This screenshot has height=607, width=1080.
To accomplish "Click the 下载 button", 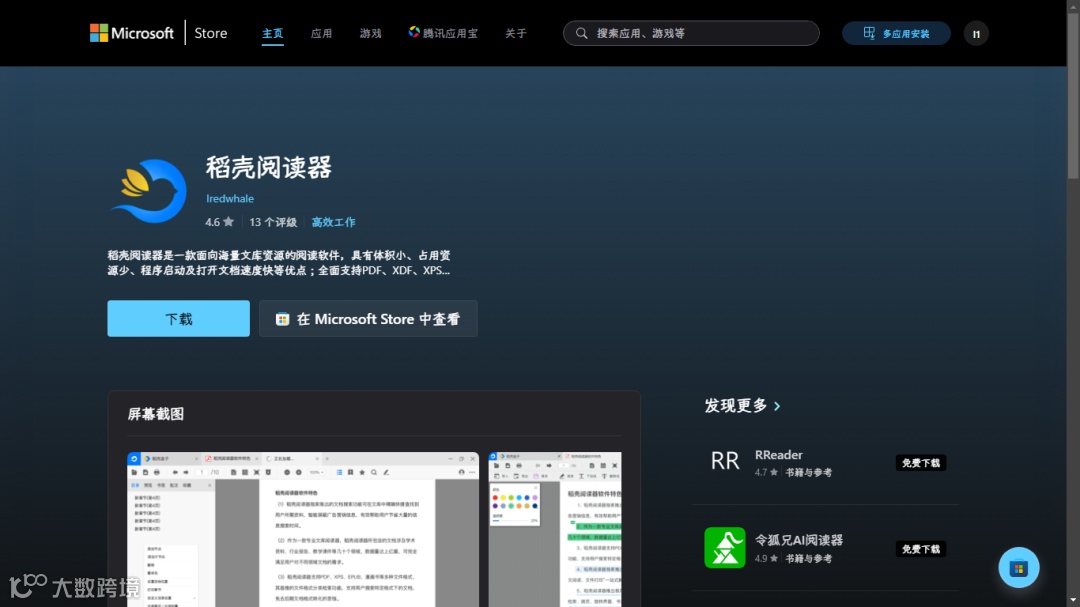I will (x=178, y=318).
